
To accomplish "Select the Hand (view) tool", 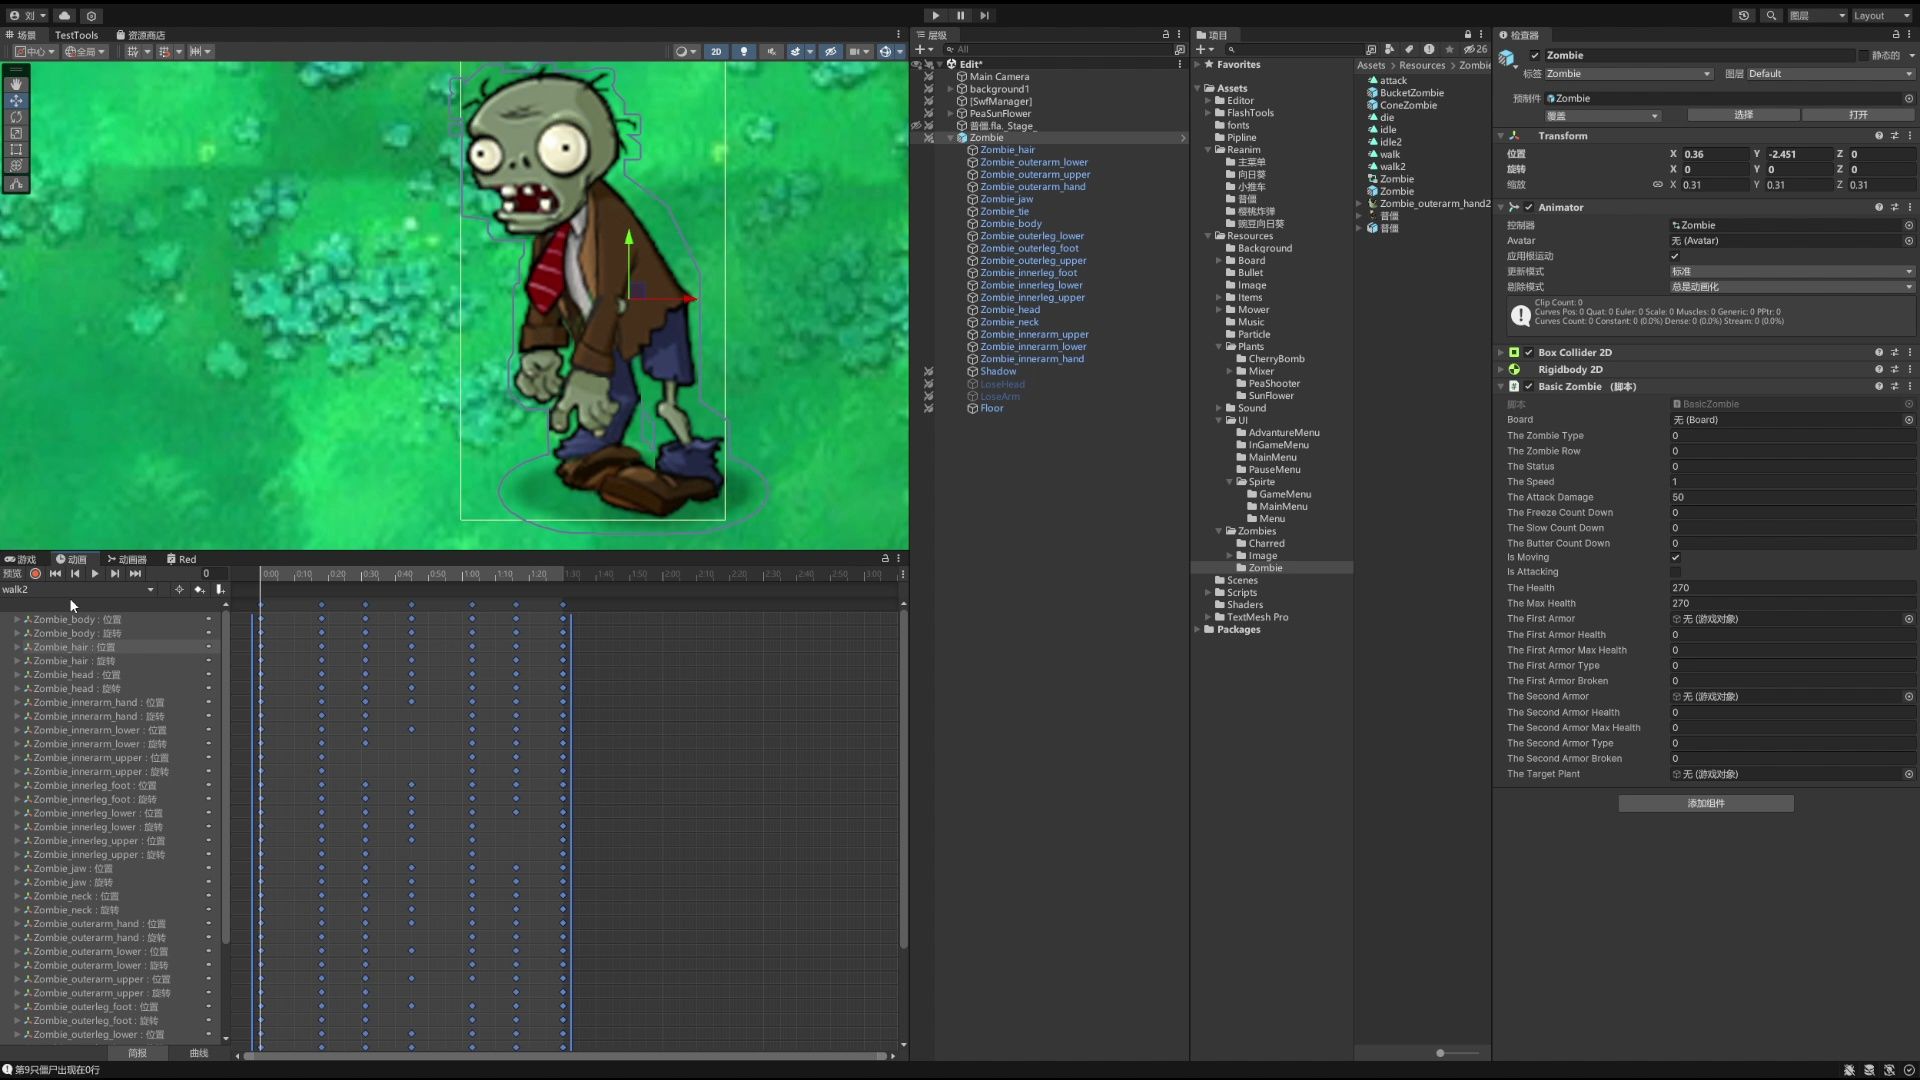I will pyautogui.click(x=16, y=85).
